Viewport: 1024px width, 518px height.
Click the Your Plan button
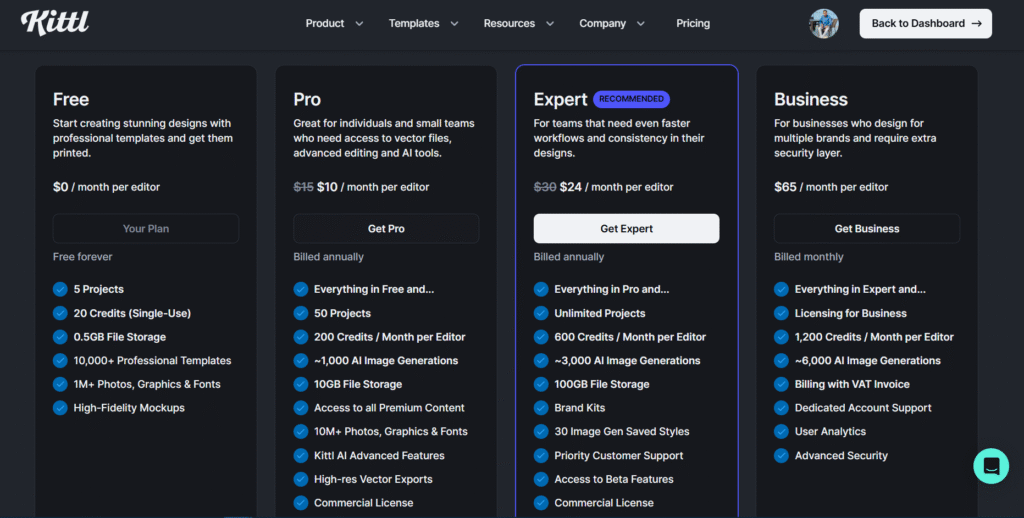[x=146, y=229]
